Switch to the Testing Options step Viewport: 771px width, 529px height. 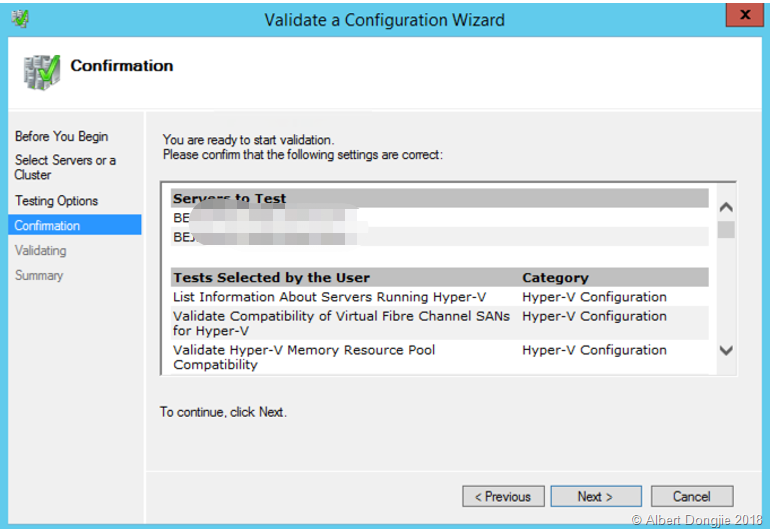coord(56,201)
